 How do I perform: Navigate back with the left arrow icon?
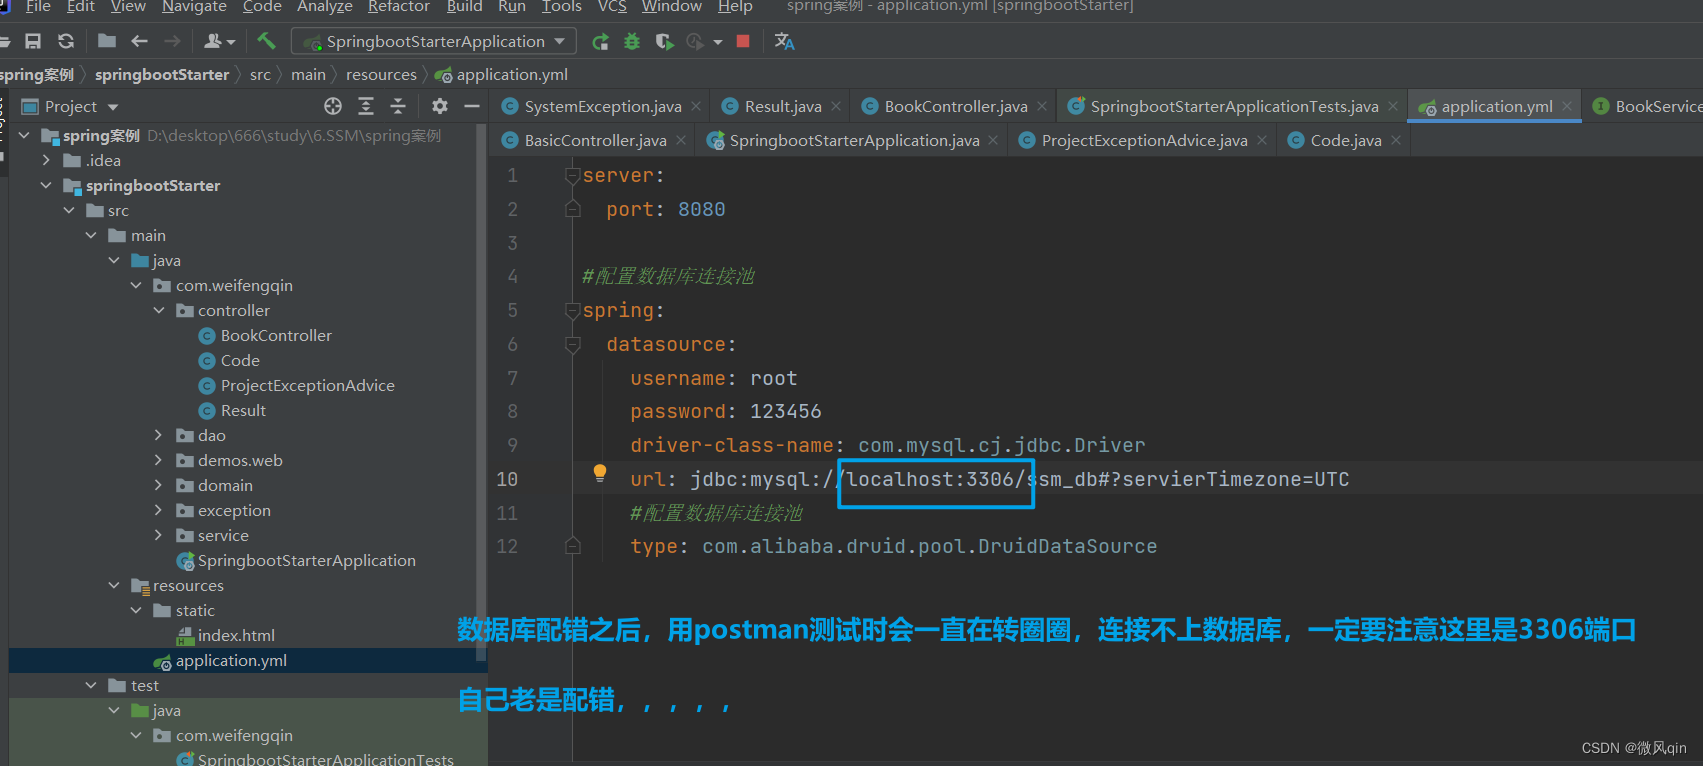pos(140,41)
